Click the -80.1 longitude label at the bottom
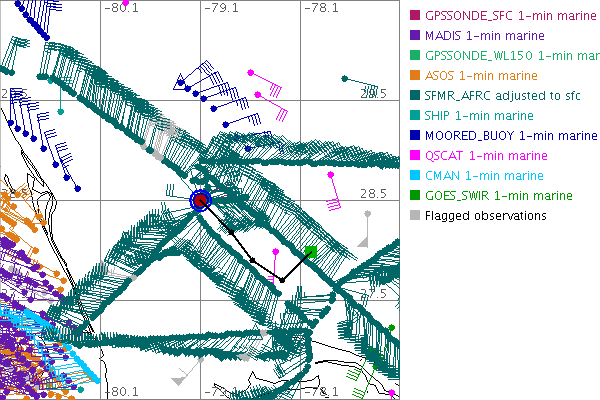This screenshot has height=400, width=600. (x=121, y=392)
